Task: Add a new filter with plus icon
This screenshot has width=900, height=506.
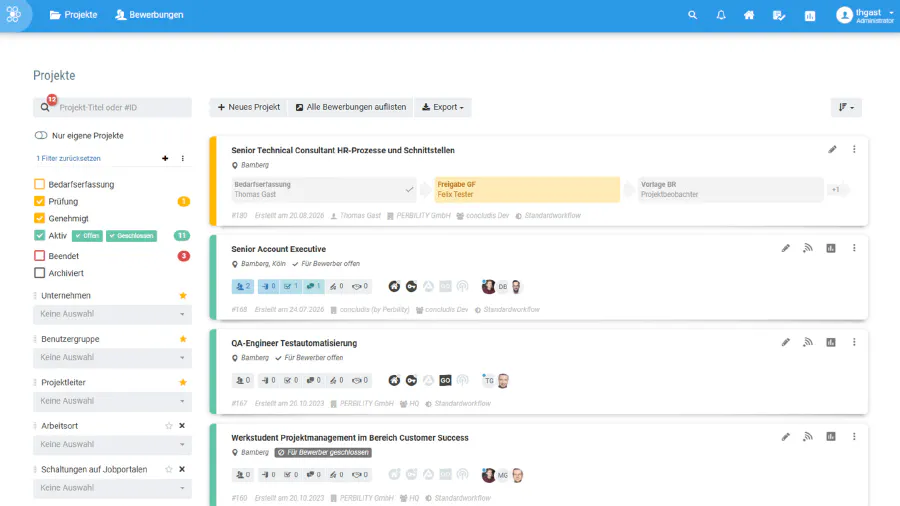Action: (x=165, y=158)
